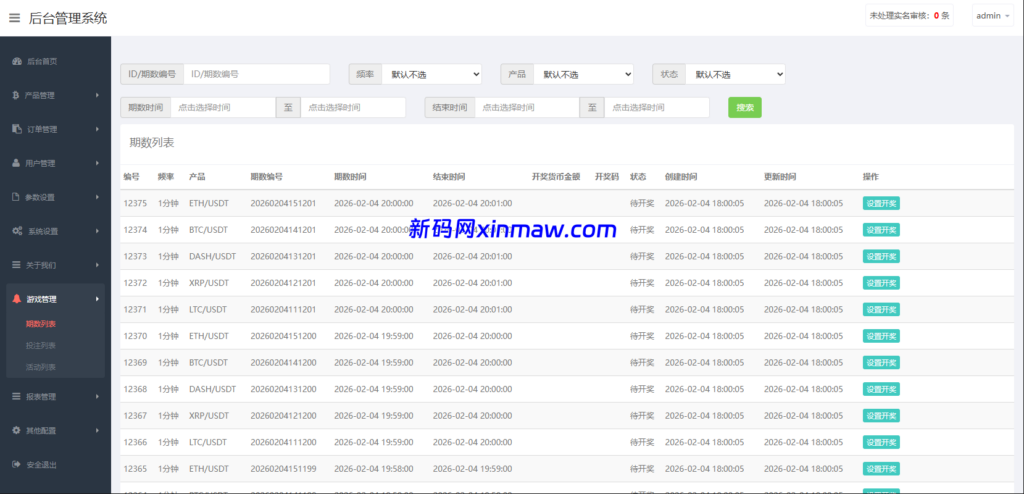Click 设置开奖 for row 12369
Screen dimensions: 1024x494
point(881,363)
